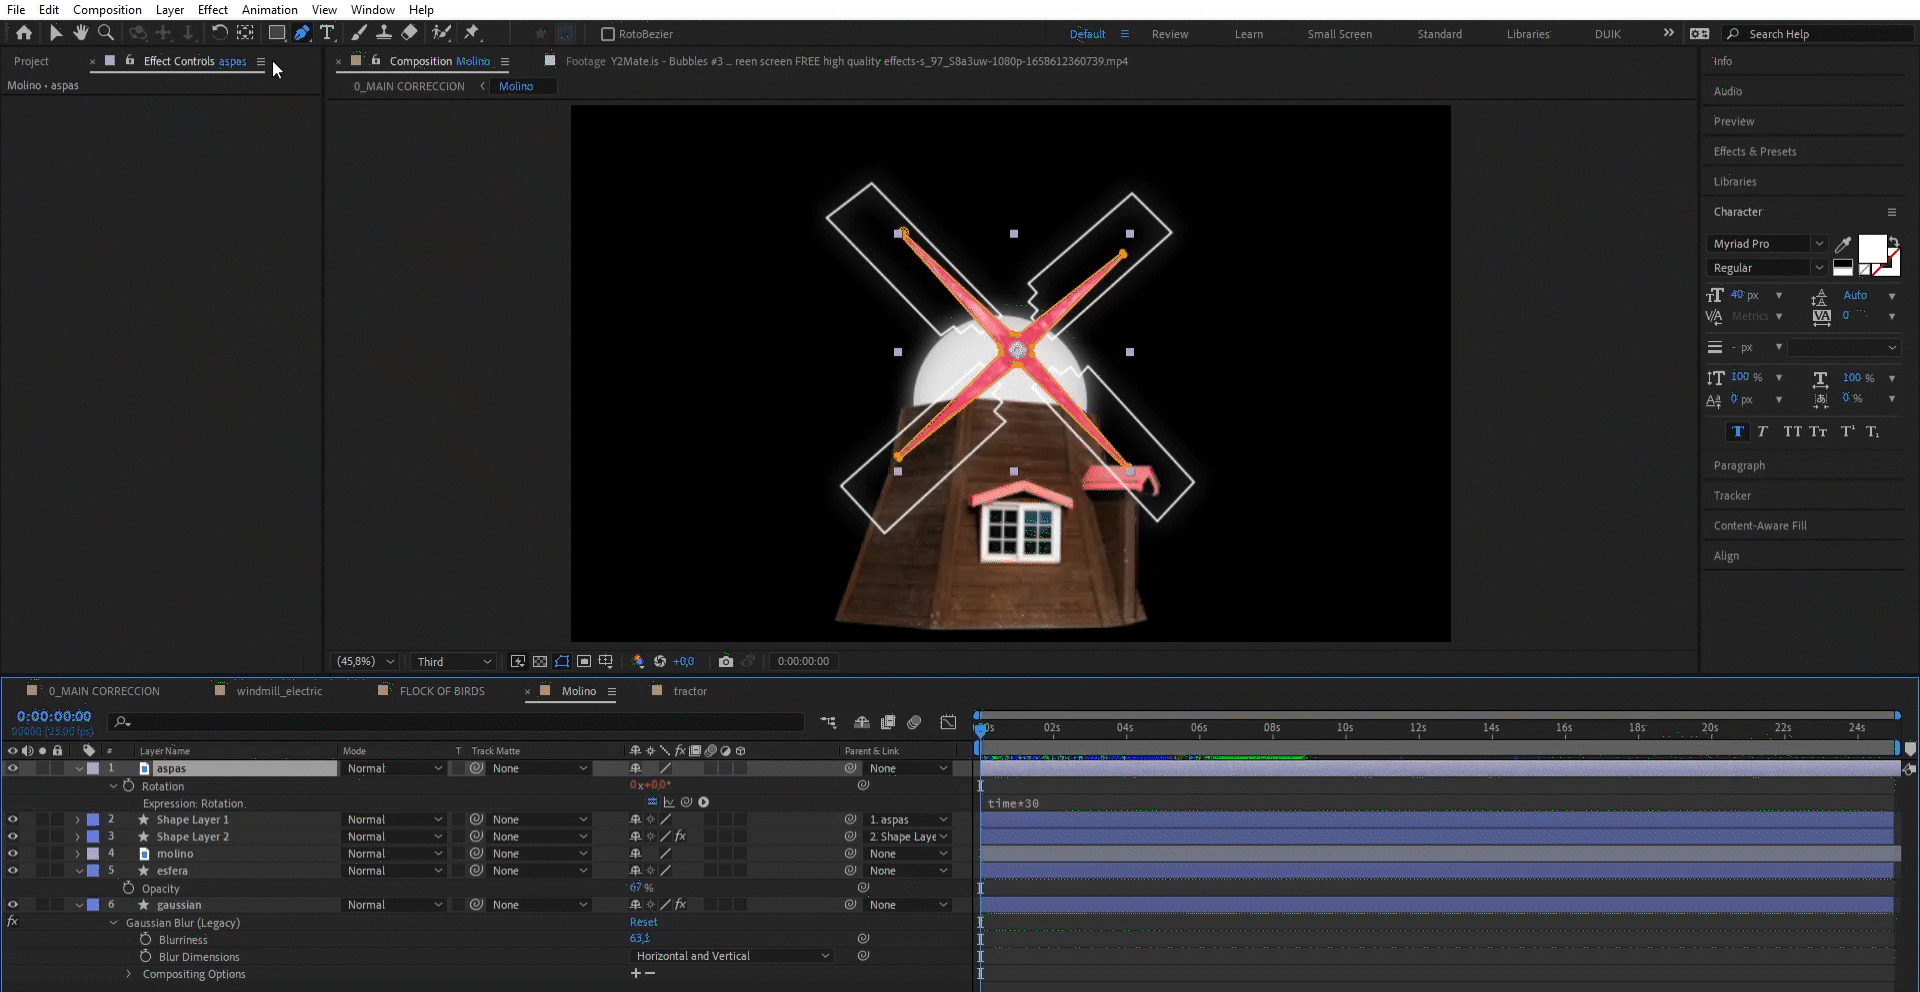
Task: Select the Zoom magnifier tool
Action: (105, 33)
